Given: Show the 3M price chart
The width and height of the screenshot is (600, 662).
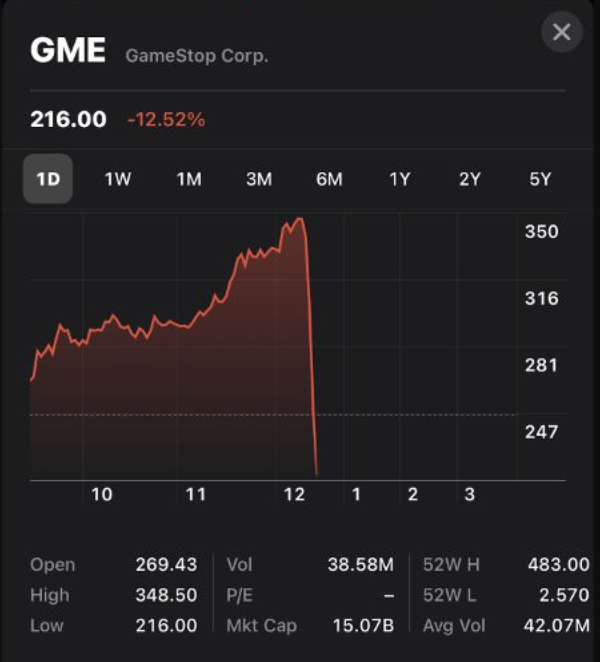Looking at the screenshot, I should (x=259, y=179).
